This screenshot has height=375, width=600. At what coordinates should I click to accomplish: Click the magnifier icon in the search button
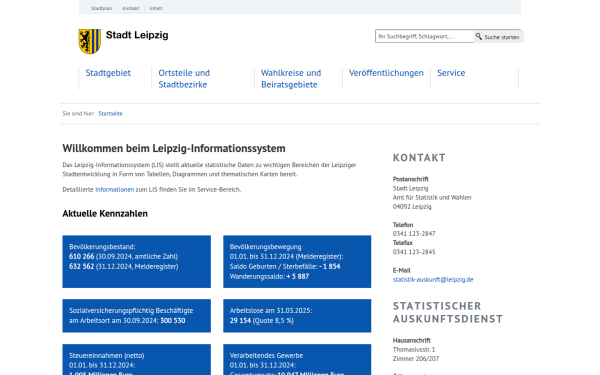pos(479,36)
